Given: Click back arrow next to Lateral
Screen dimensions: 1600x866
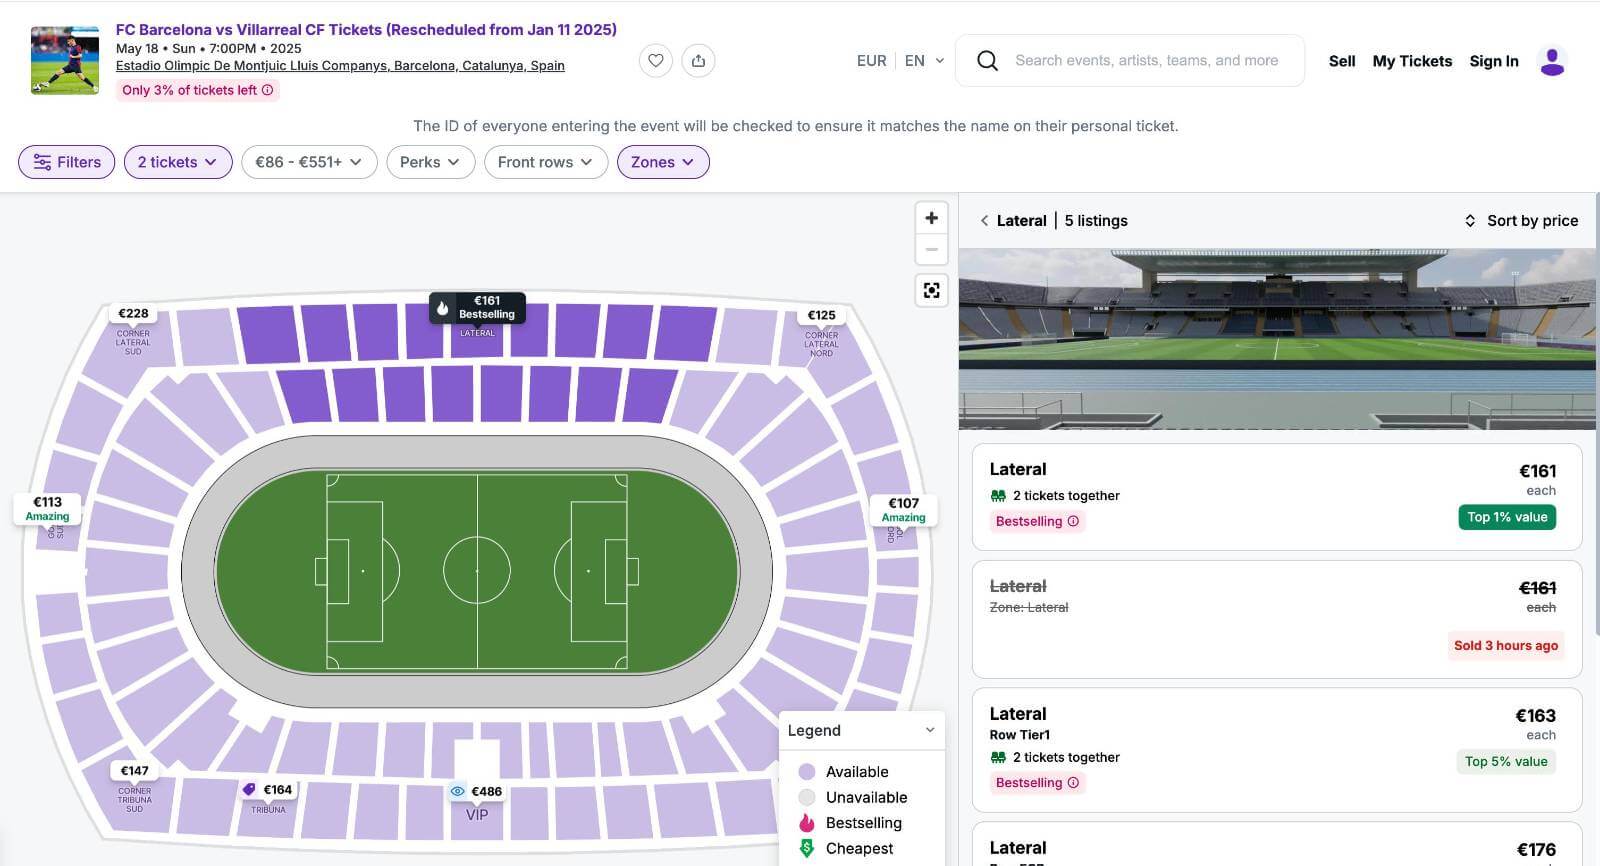Looking at the screenshot, I should tap(984, 221).
